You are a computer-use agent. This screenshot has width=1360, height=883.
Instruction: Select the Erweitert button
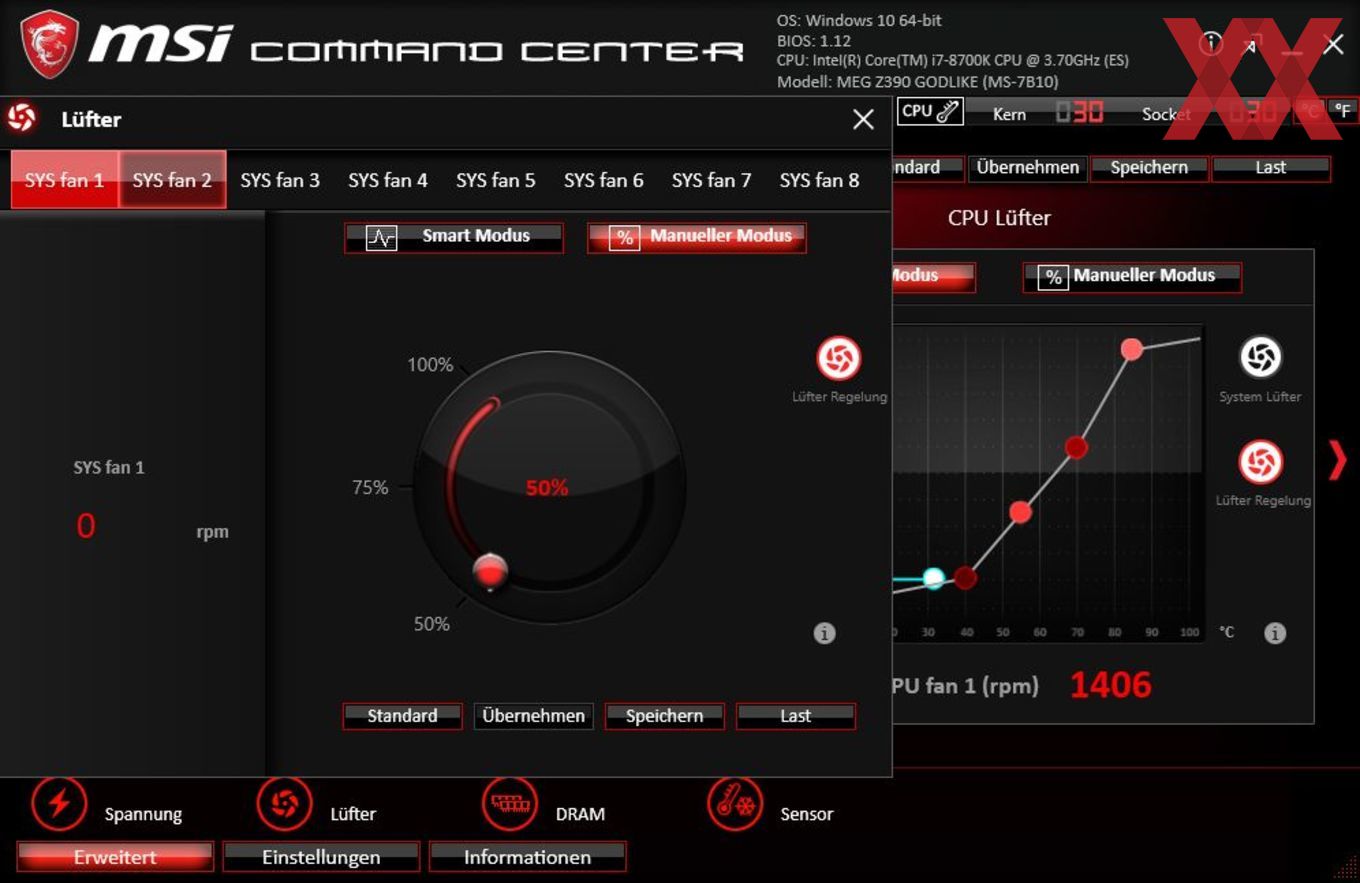click(115, 857)
